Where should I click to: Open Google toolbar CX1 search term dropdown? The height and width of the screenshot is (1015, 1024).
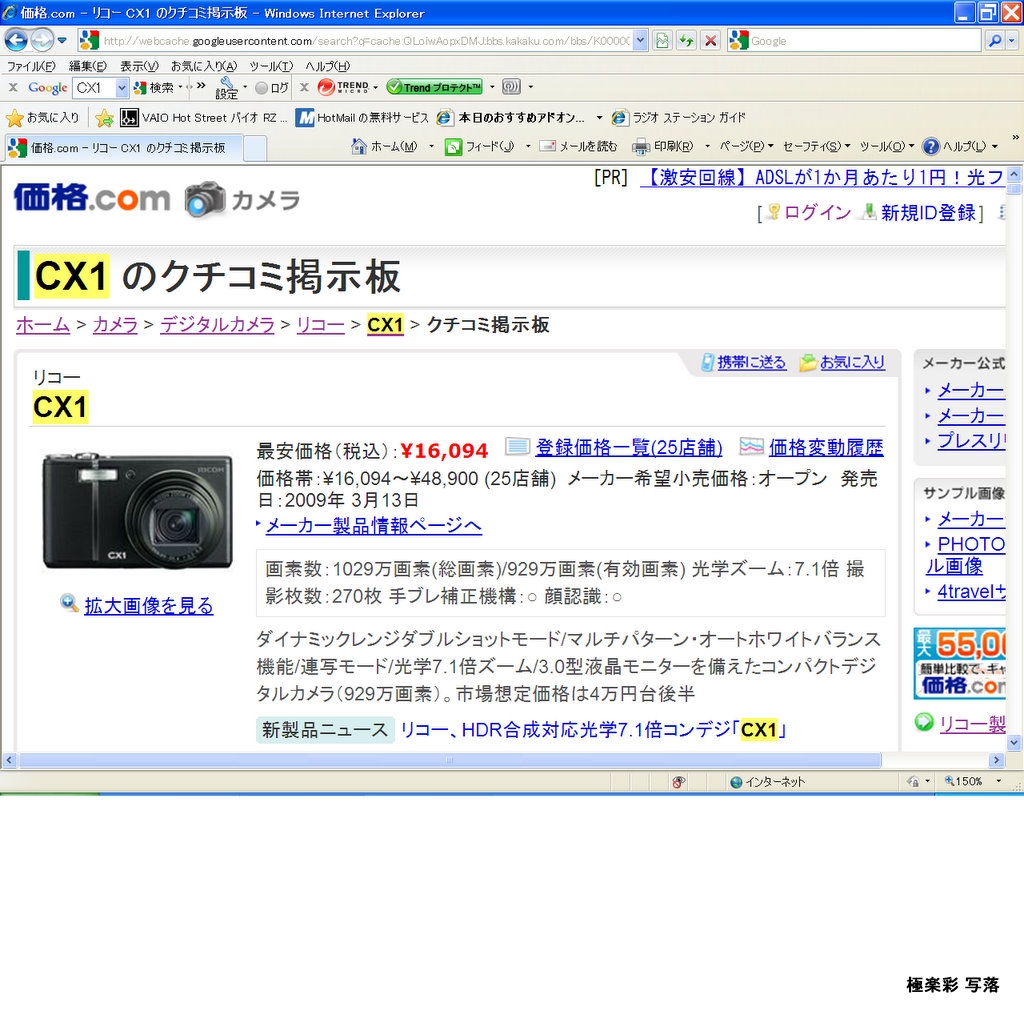(x=121, y=88)
